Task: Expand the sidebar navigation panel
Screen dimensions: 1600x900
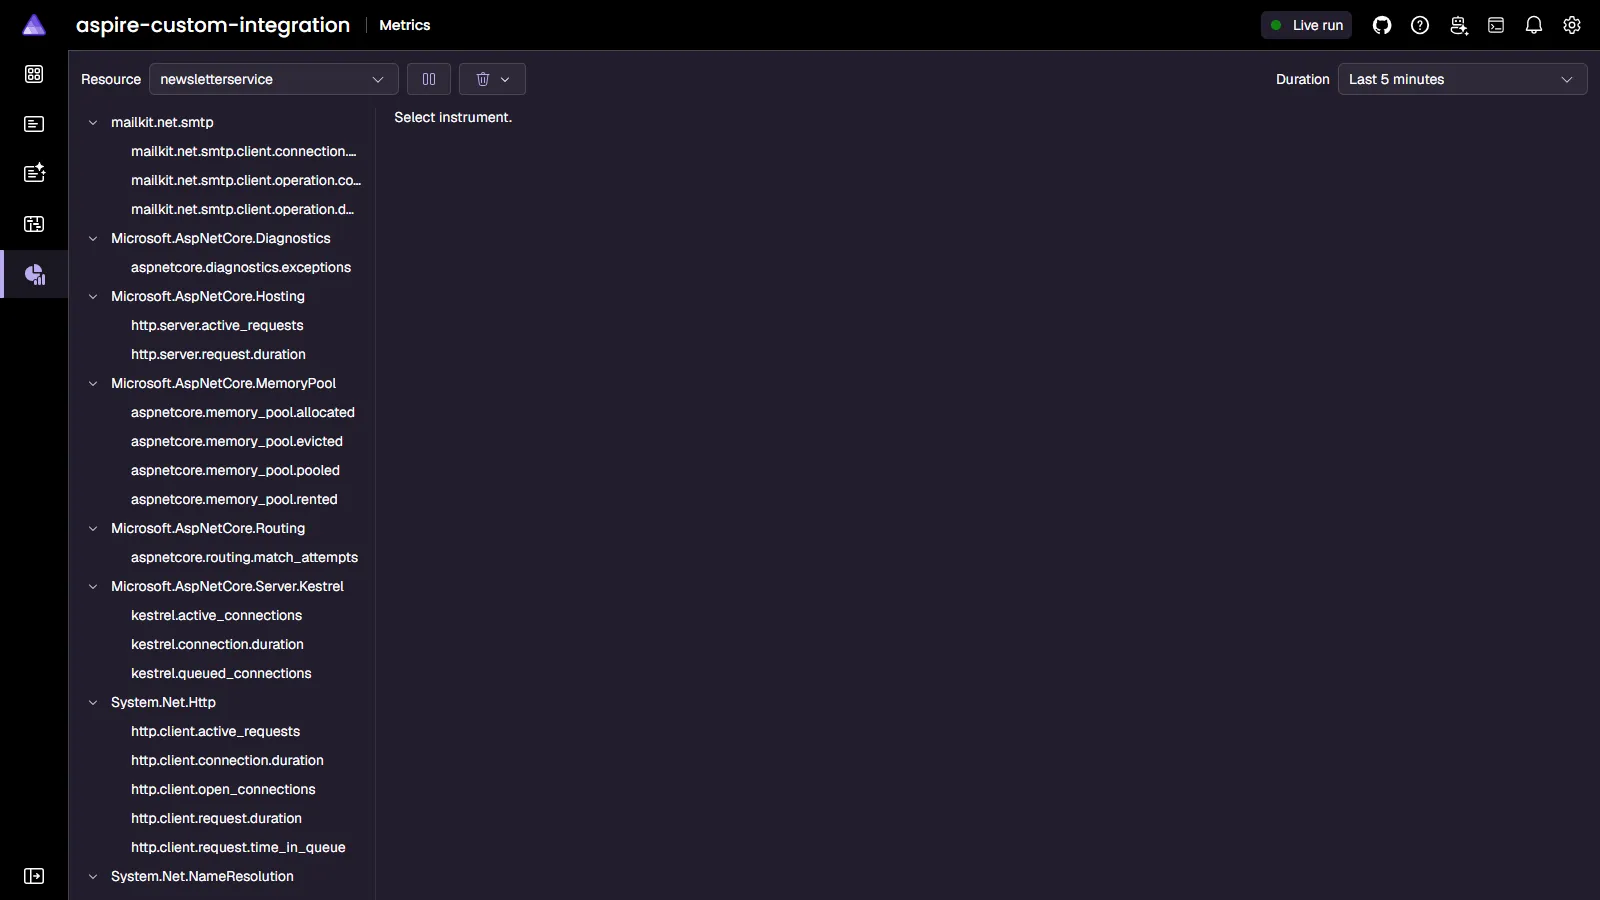Action: coord(34,876)
